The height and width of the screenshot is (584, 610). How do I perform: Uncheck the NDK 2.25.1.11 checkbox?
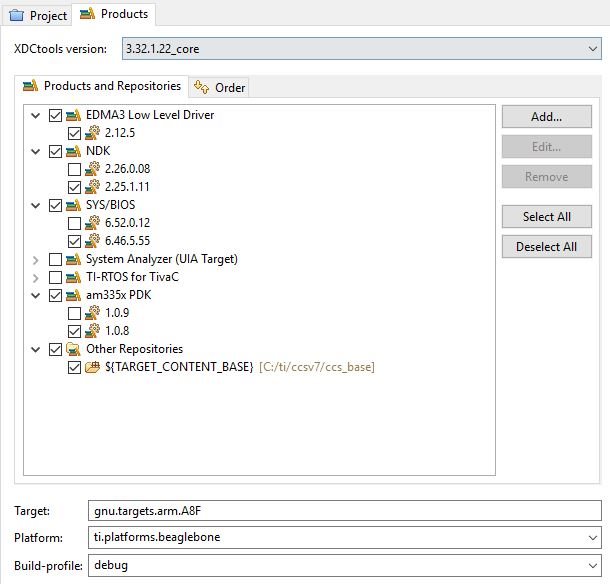click(74, 187)
